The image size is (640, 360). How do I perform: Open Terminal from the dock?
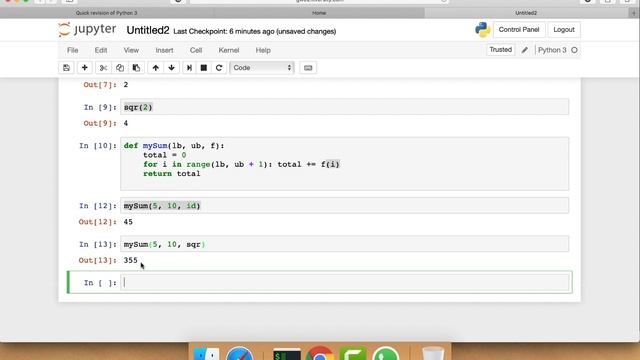pyautogui.click(x=287, y=354)
